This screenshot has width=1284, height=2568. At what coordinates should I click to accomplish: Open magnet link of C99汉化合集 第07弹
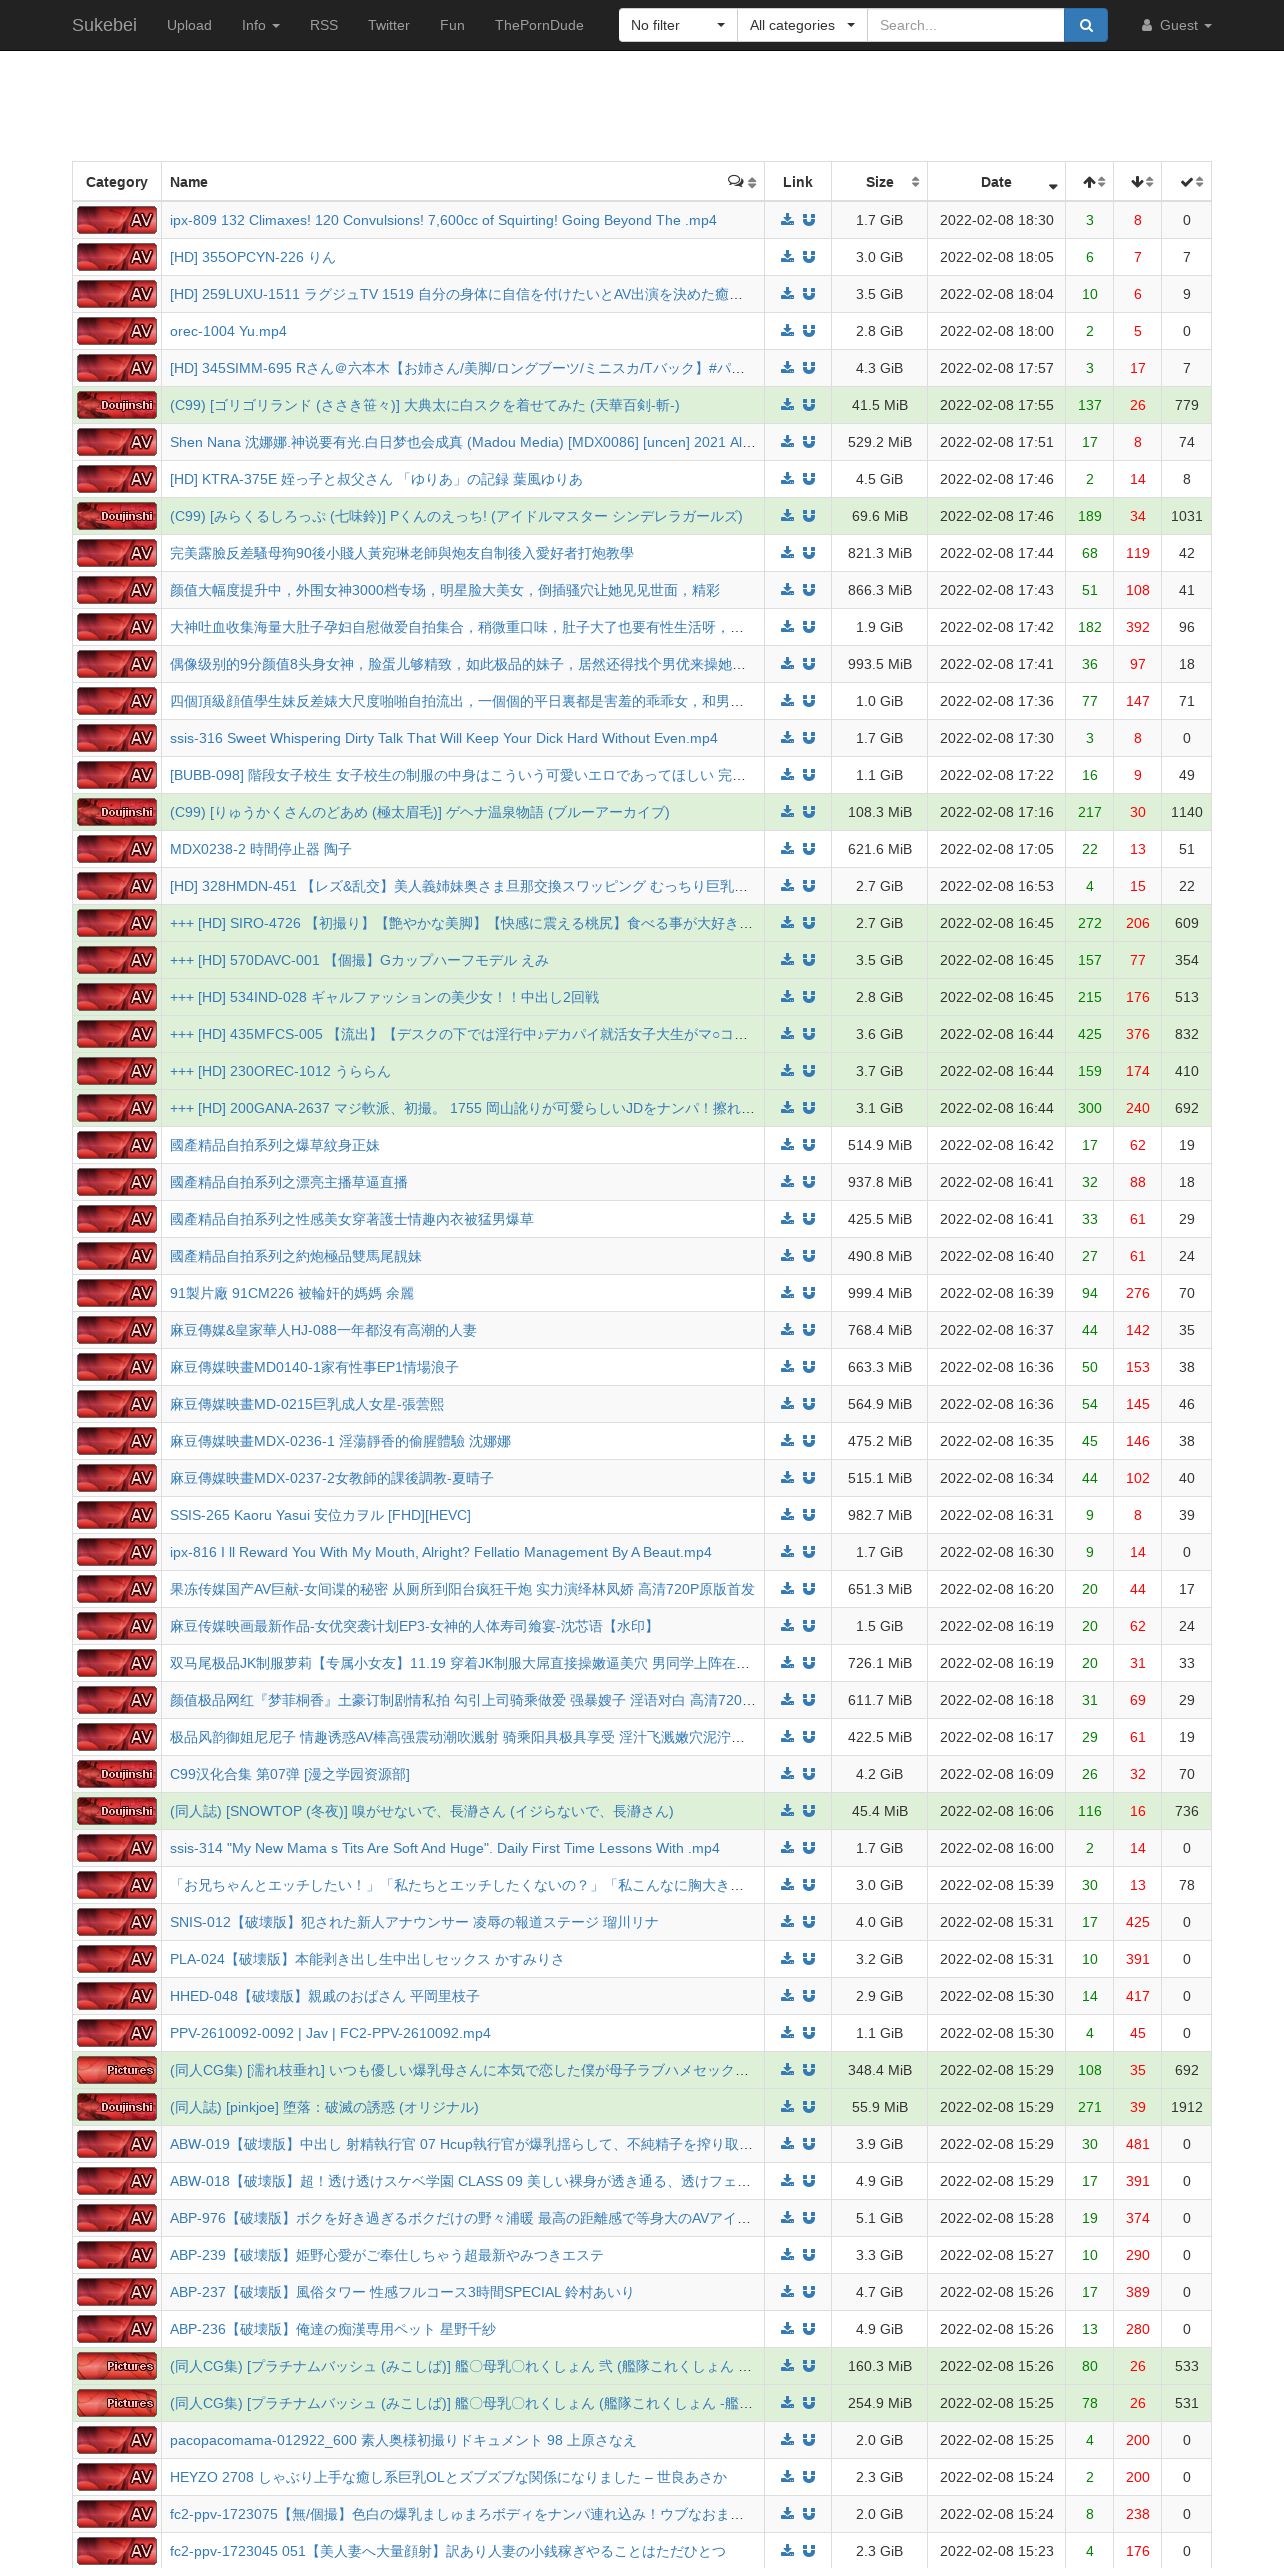[809, 1774]
